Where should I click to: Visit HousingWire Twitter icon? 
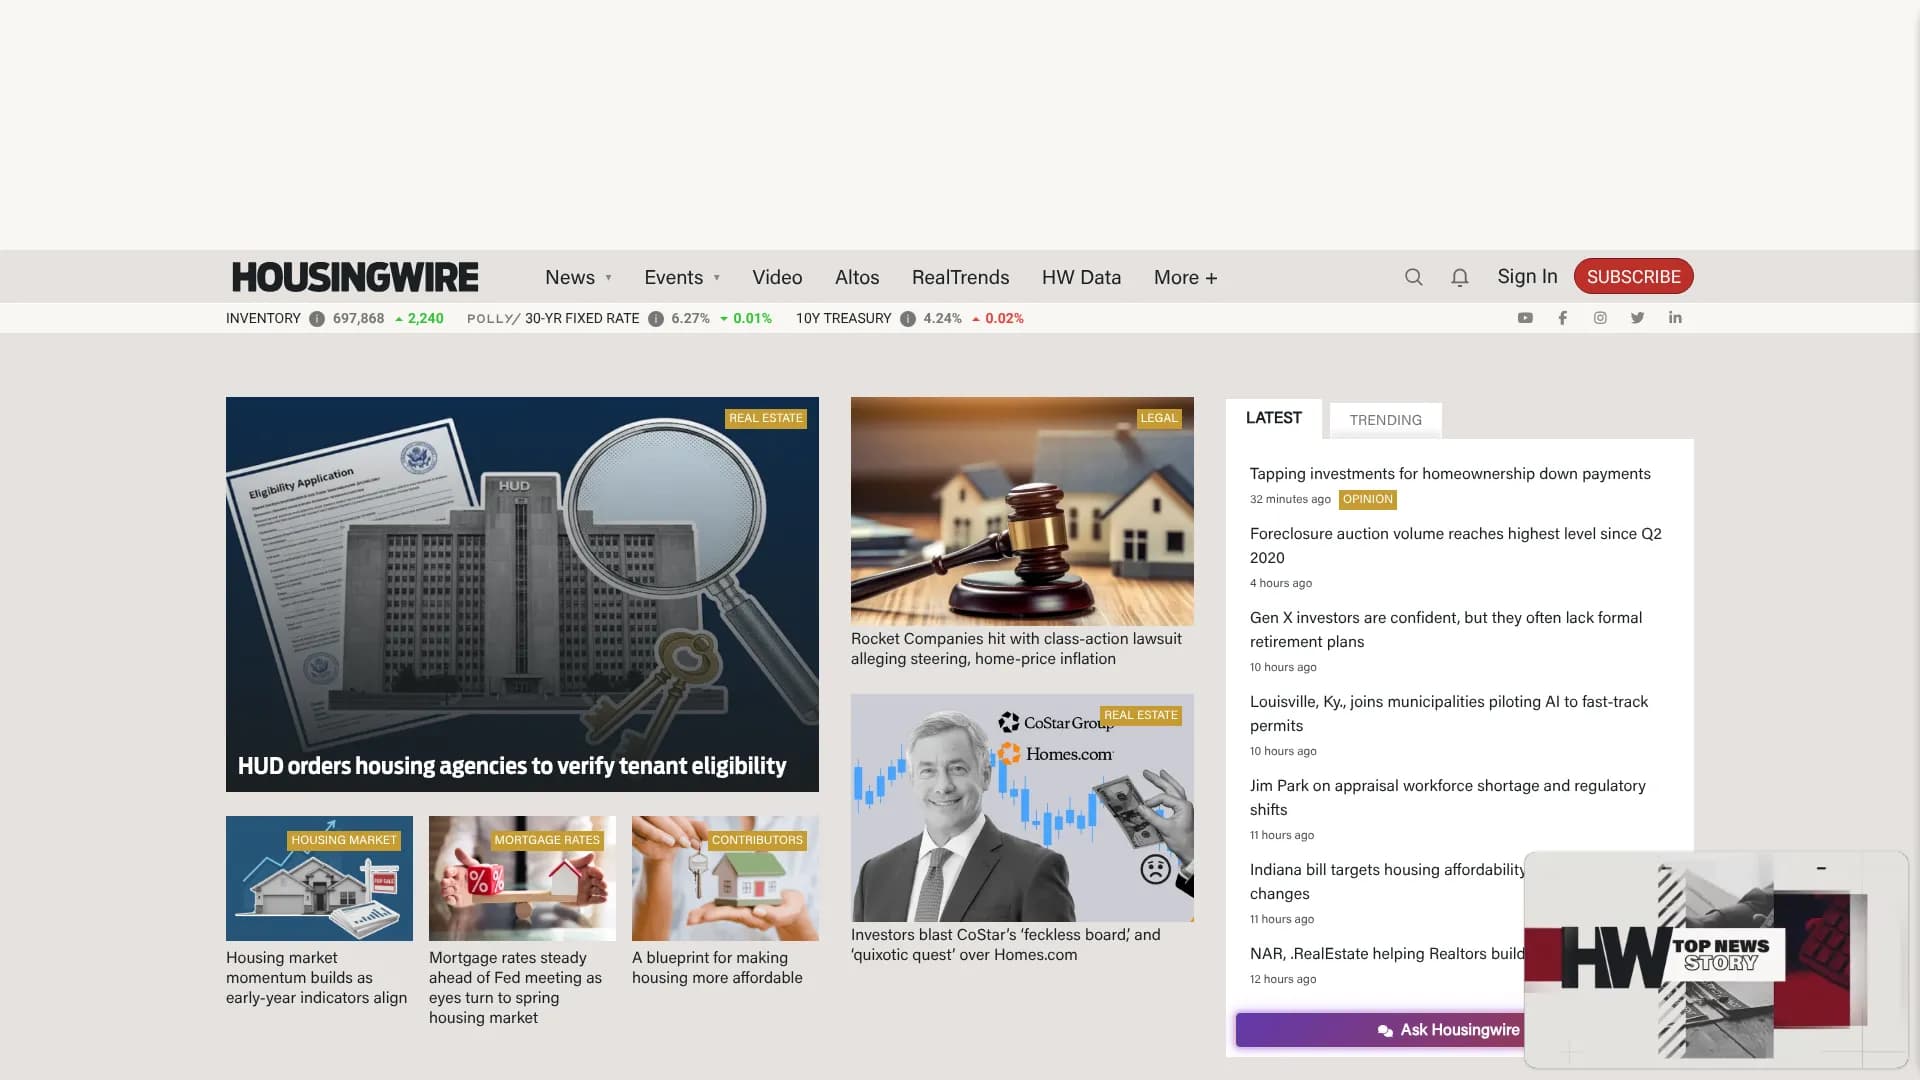pos(1637,318)
